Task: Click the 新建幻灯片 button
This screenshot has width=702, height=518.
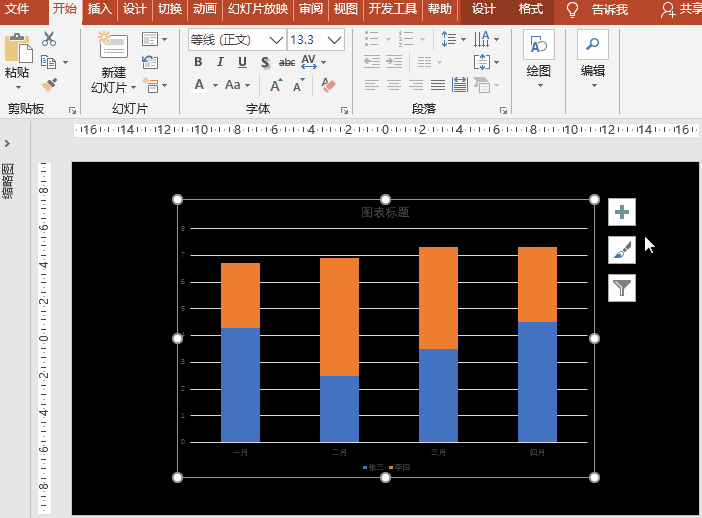Action: [x=113, y=63]
